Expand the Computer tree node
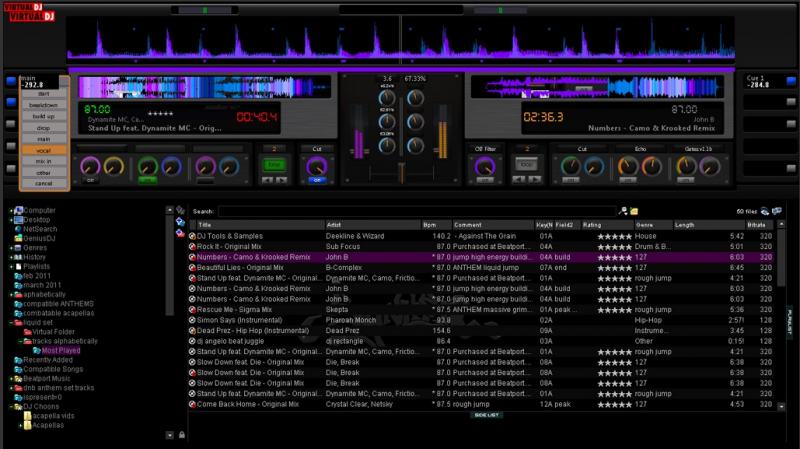The width and height of the screenshot is (800, 449). coord(11,210)
